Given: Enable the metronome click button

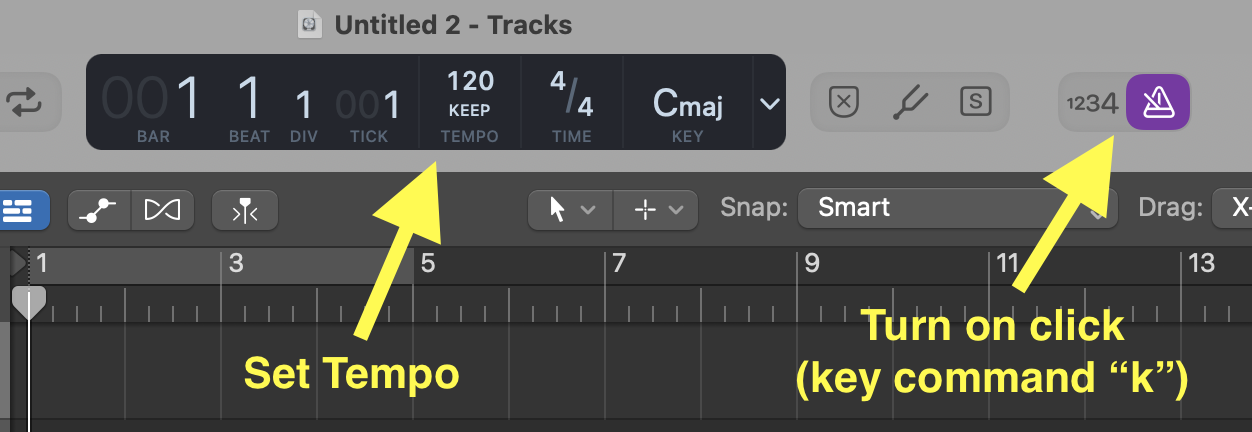Looking at the screenshot, I should pyautogui.click(x=1157, y=102).
